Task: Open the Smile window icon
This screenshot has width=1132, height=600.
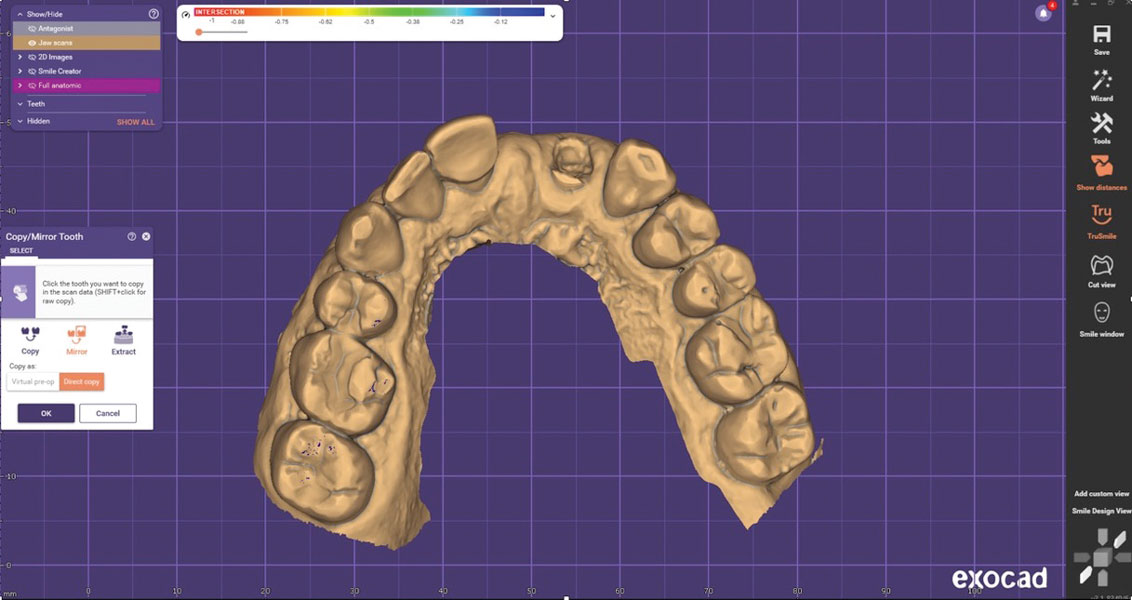Action: click(x=1101, y=313)
